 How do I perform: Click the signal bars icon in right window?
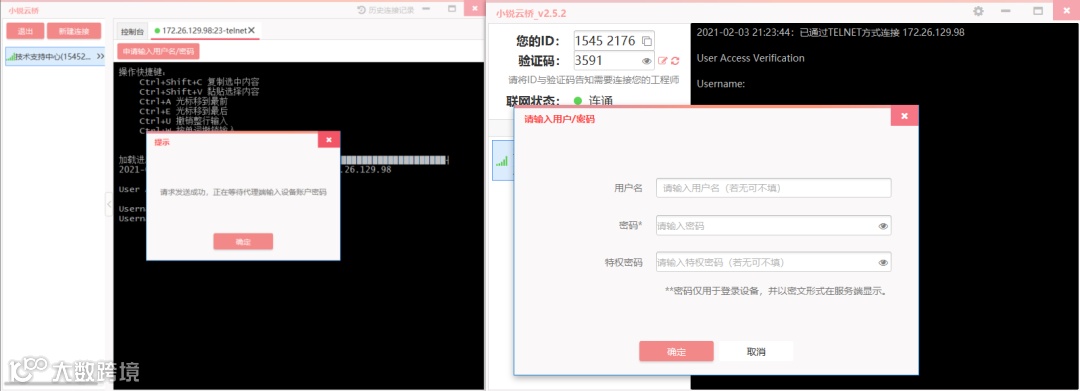coord(501,161)
